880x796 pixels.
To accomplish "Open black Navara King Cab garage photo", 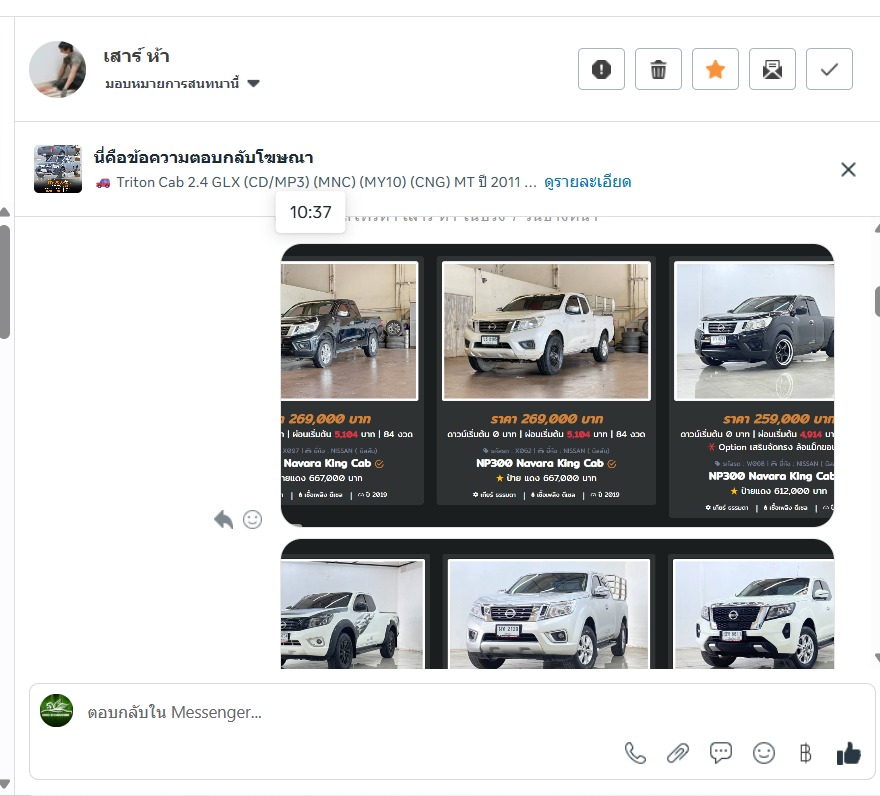I will point(349,331).
